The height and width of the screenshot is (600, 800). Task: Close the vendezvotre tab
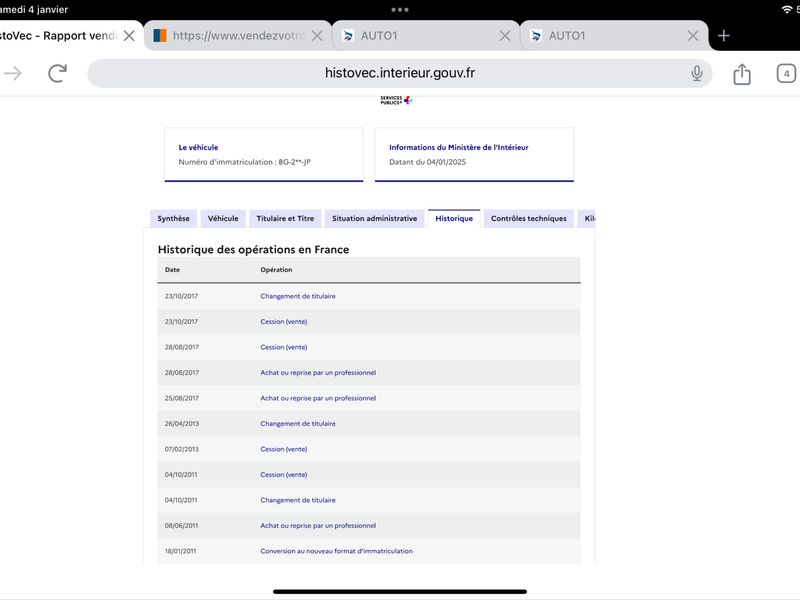coord(317,36)
